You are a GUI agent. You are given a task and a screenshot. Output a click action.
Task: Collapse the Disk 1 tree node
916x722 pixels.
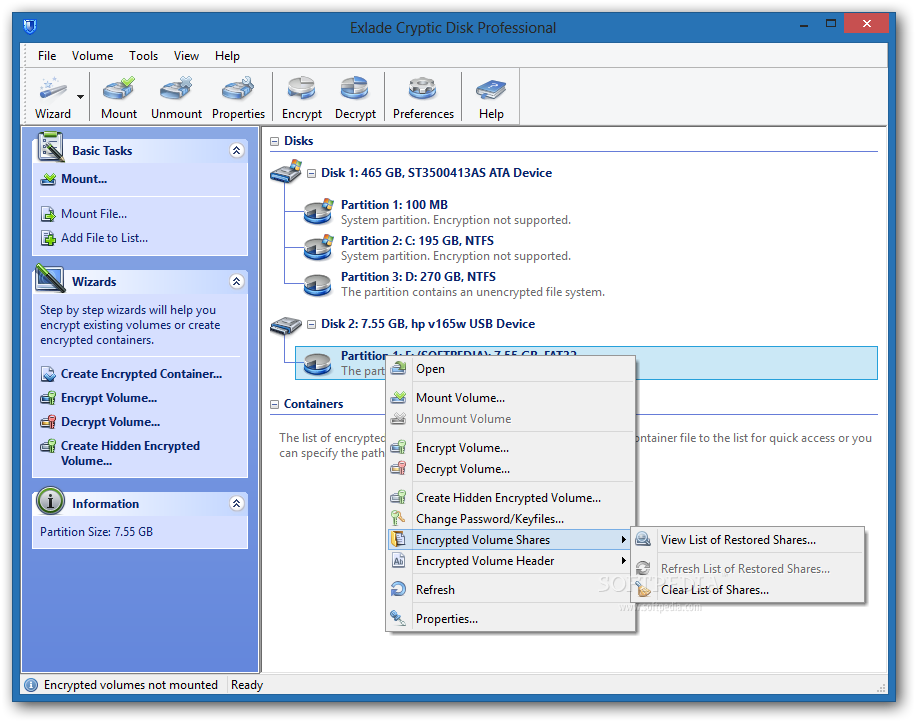click(311, 173)
